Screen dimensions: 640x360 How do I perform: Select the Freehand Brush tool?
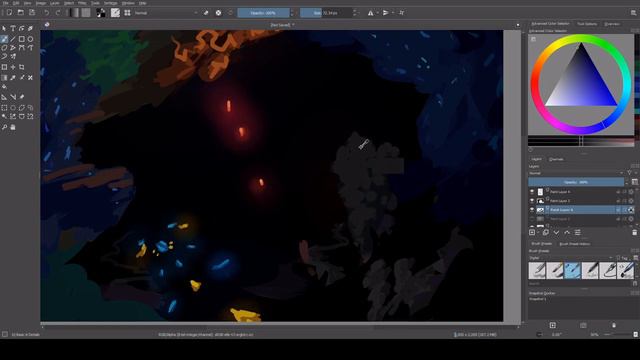4,39
